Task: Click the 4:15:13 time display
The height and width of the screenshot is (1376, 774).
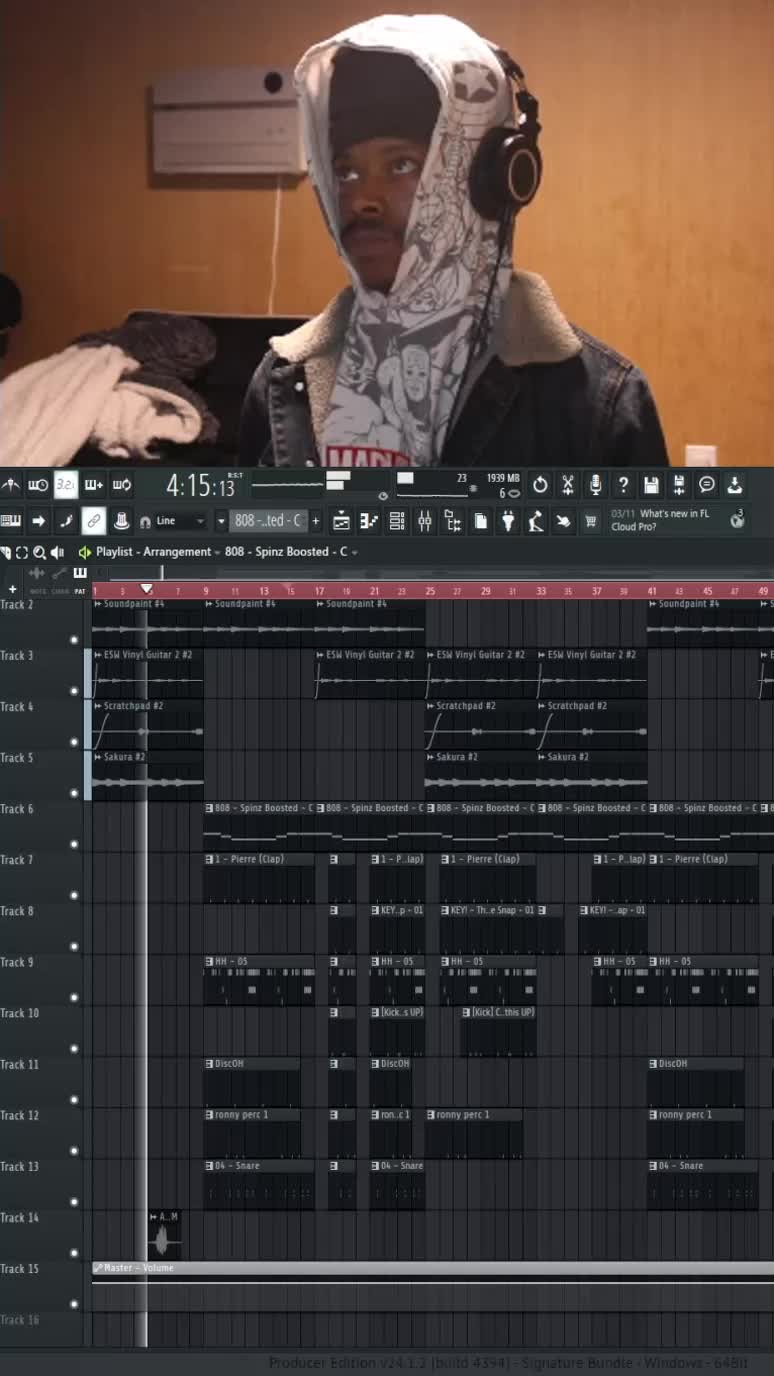Action: click(x=201, y=486)
